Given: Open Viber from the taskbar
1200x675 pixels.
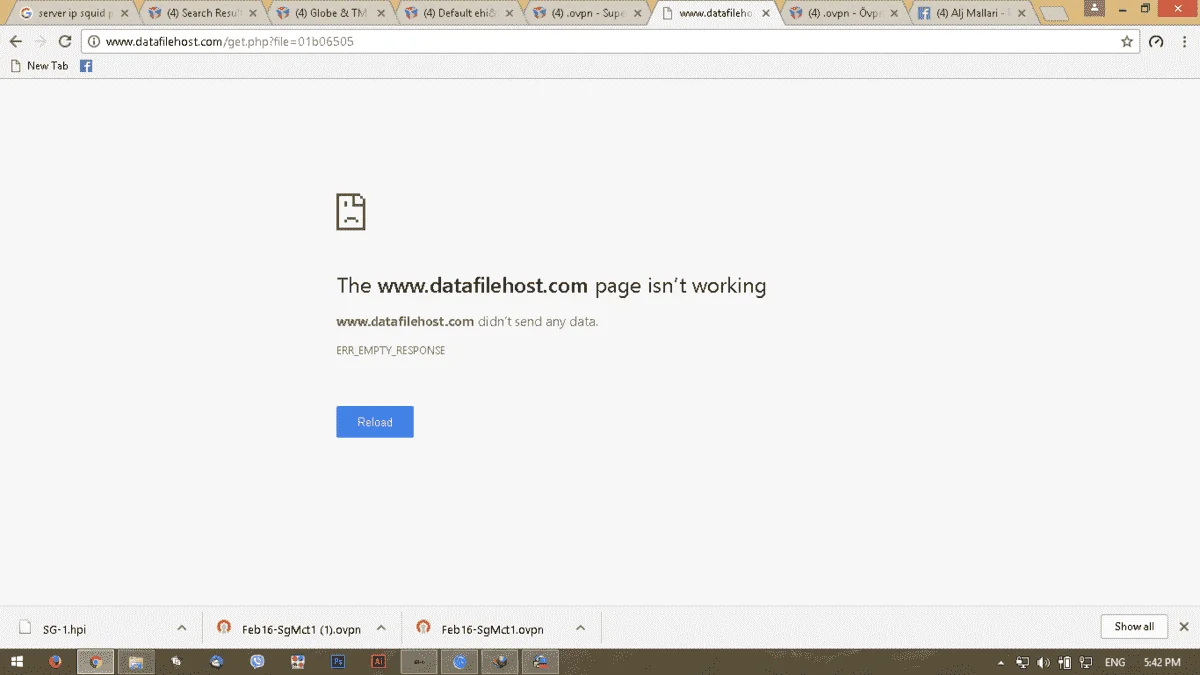Looking at the screenshot, I should coord(257,662).
